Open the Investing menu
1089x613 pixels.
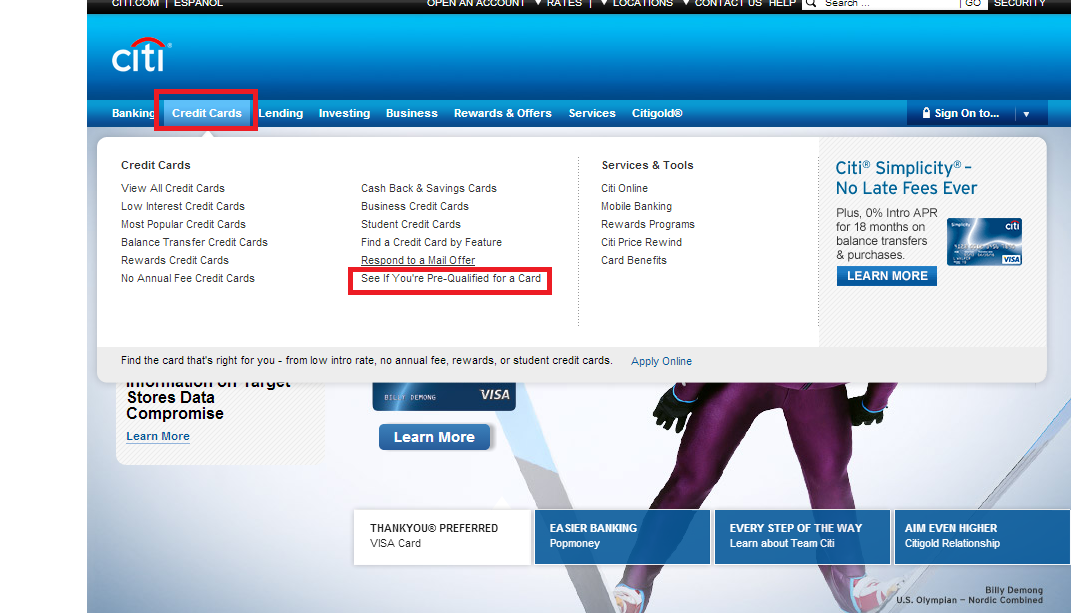pyautogui.click(x=344, y=113)
